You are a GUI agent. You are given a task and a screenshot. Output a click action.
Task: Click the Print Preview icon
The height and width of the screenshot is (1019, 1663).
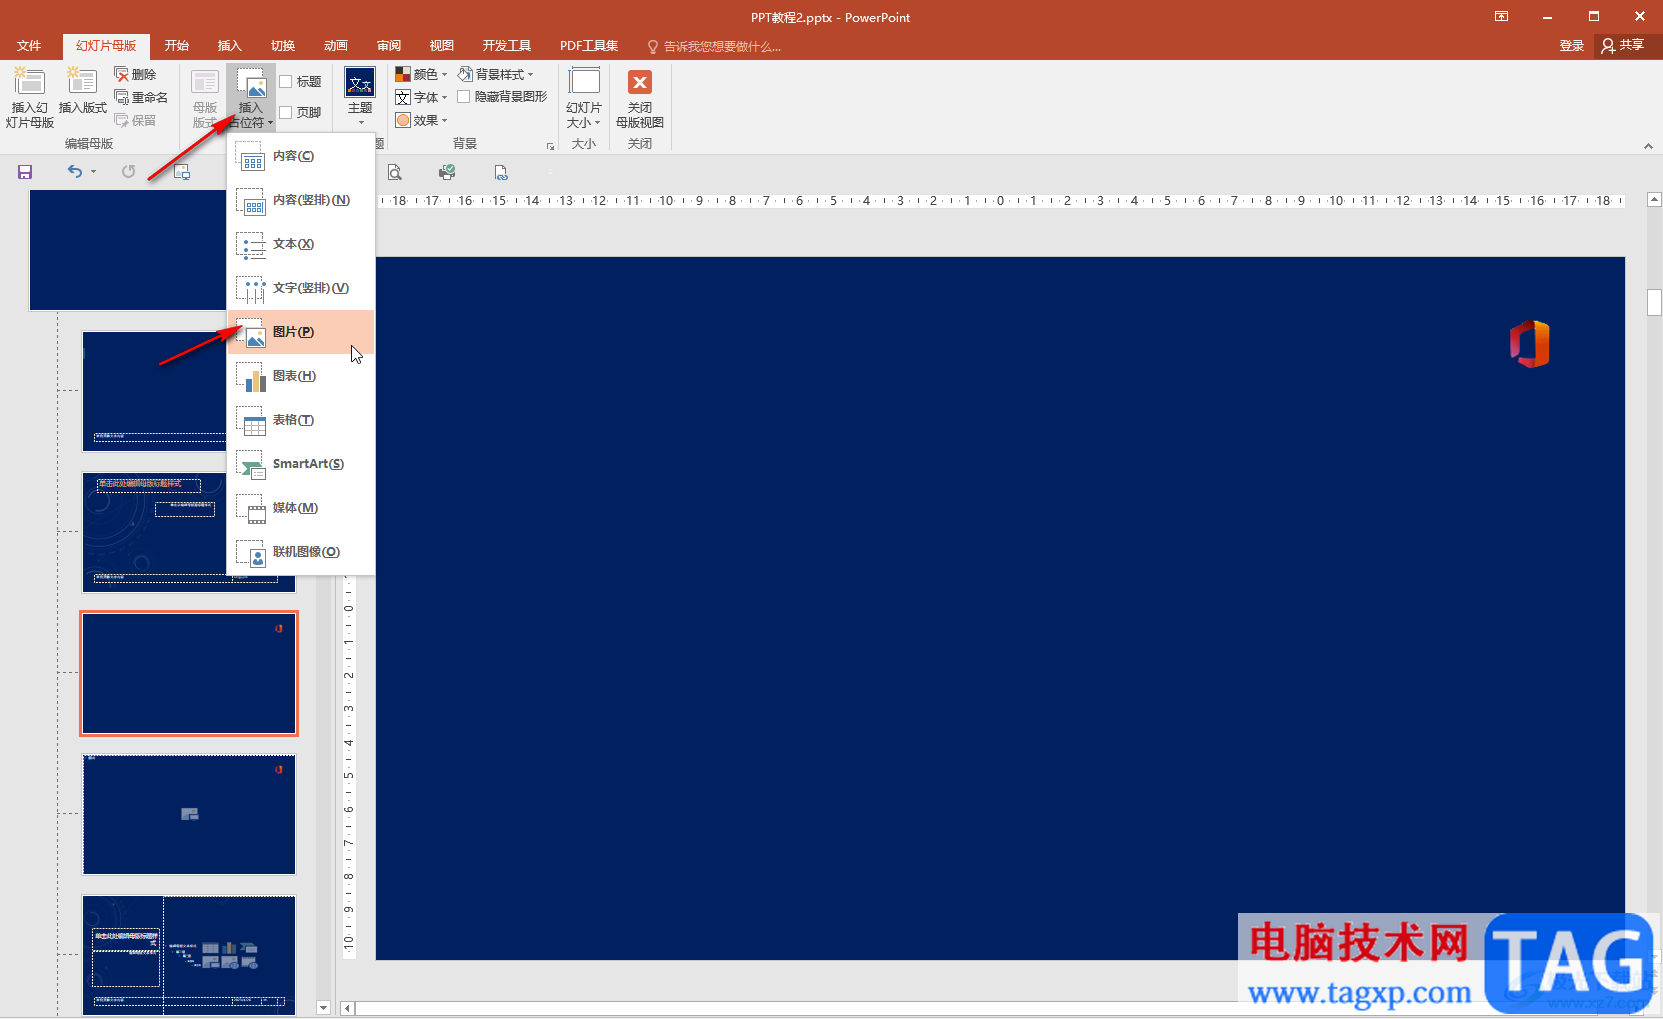pos(395,172)
